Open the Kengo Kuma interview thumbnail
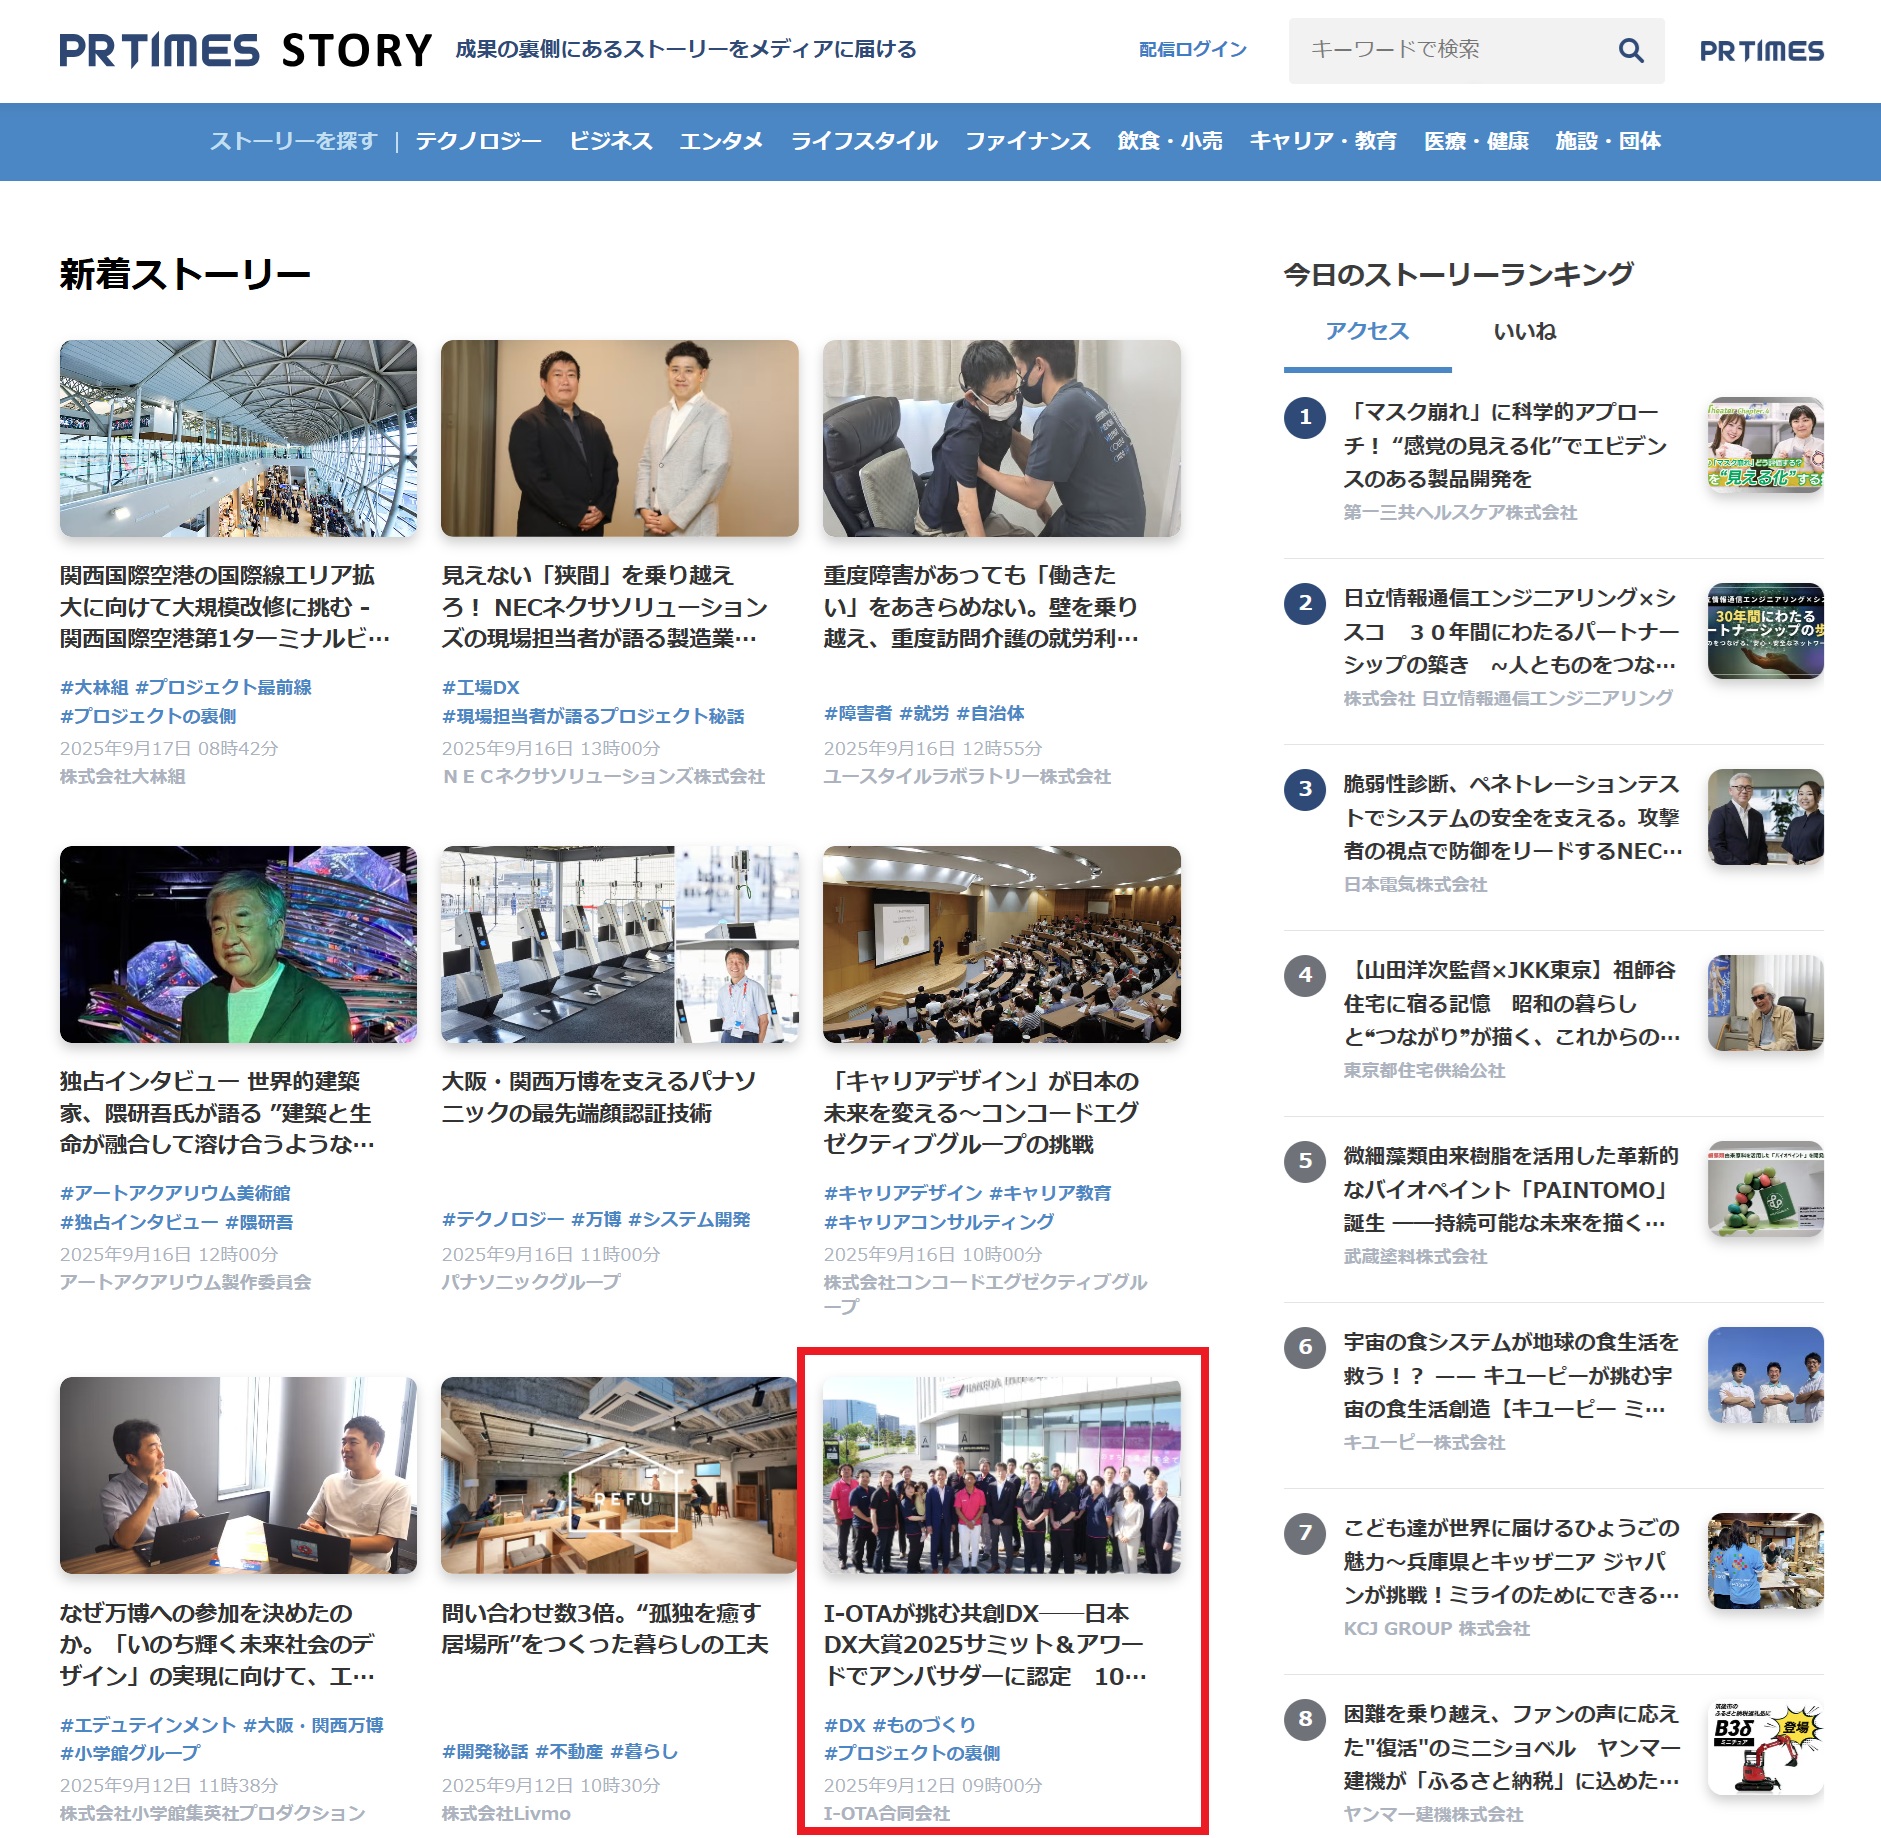Image resolution: width=1881 pixels, height=1838 pixels. tap(238, 944)
